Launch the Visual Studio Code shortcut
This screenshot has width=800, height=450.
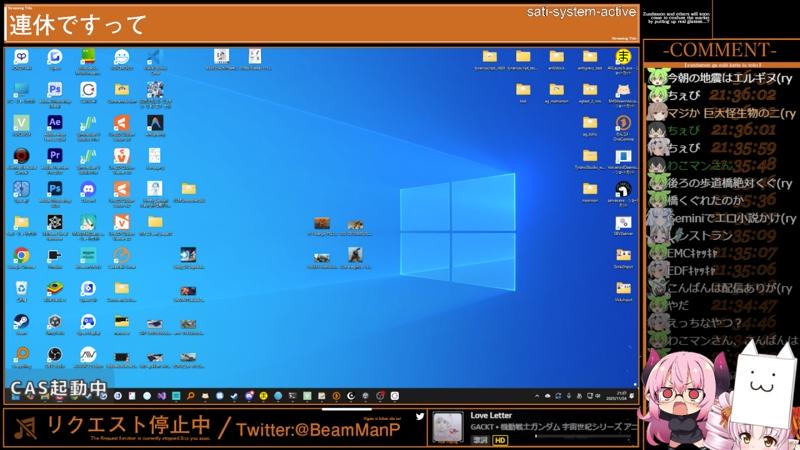pos(154,58)
